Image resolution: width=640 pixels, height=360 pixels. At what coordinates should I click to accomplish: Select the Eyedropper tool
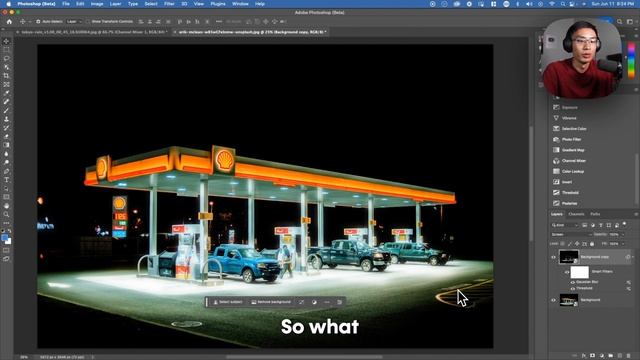tap(7, 93)
